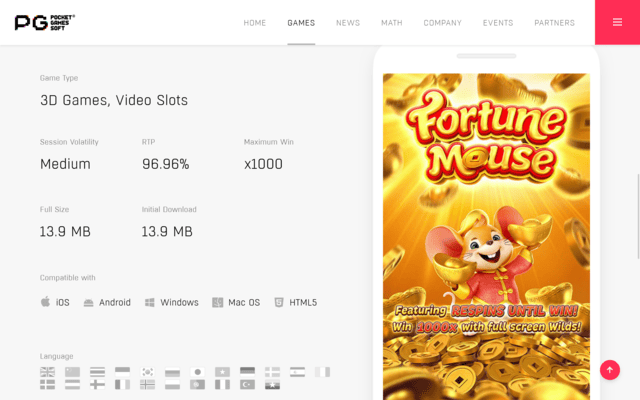
Task: Select the Japan flag language
Action: coord(198,372)
